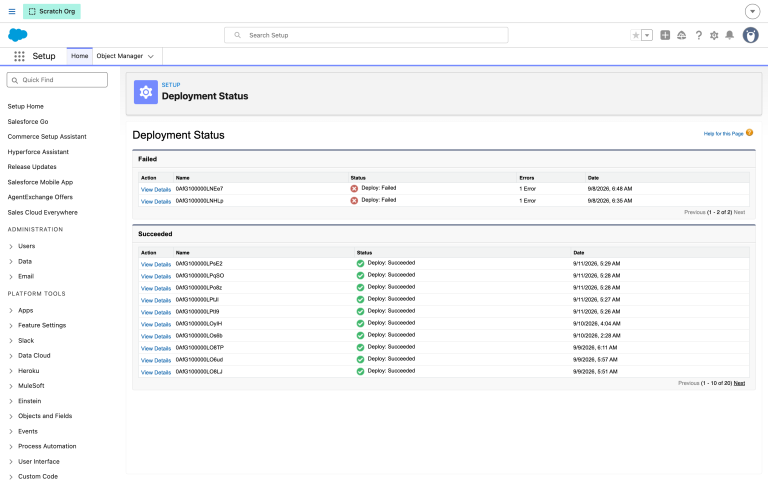This screenshot has width=768, height=480.
Task: Open Setup Home in sidebar
Action: [x=25, y=106]
